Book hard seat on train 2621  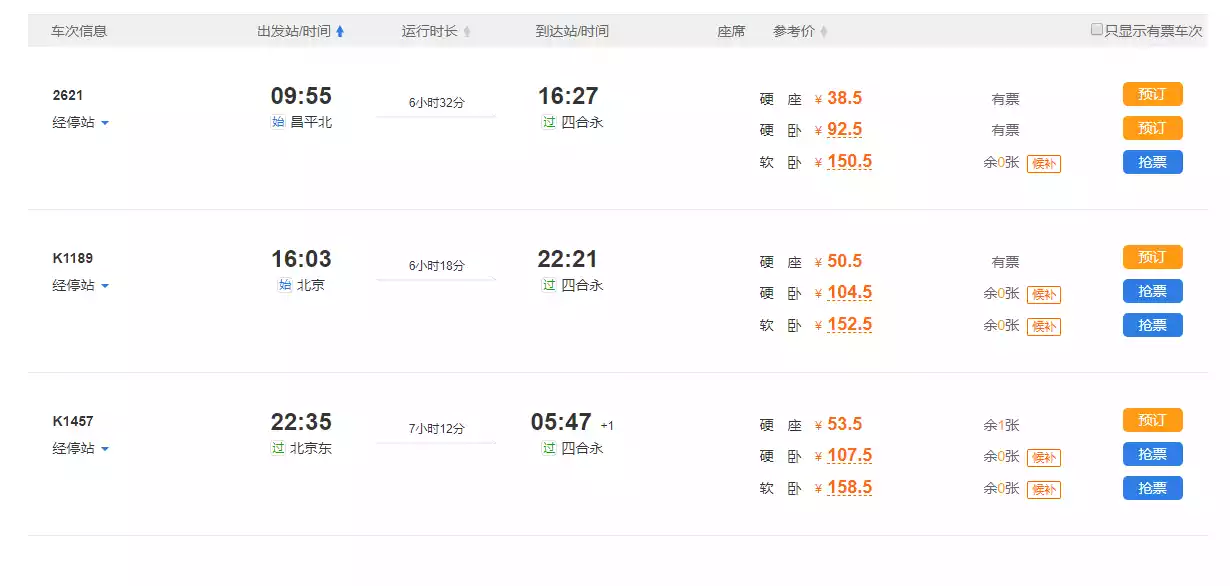(1152, 95)
